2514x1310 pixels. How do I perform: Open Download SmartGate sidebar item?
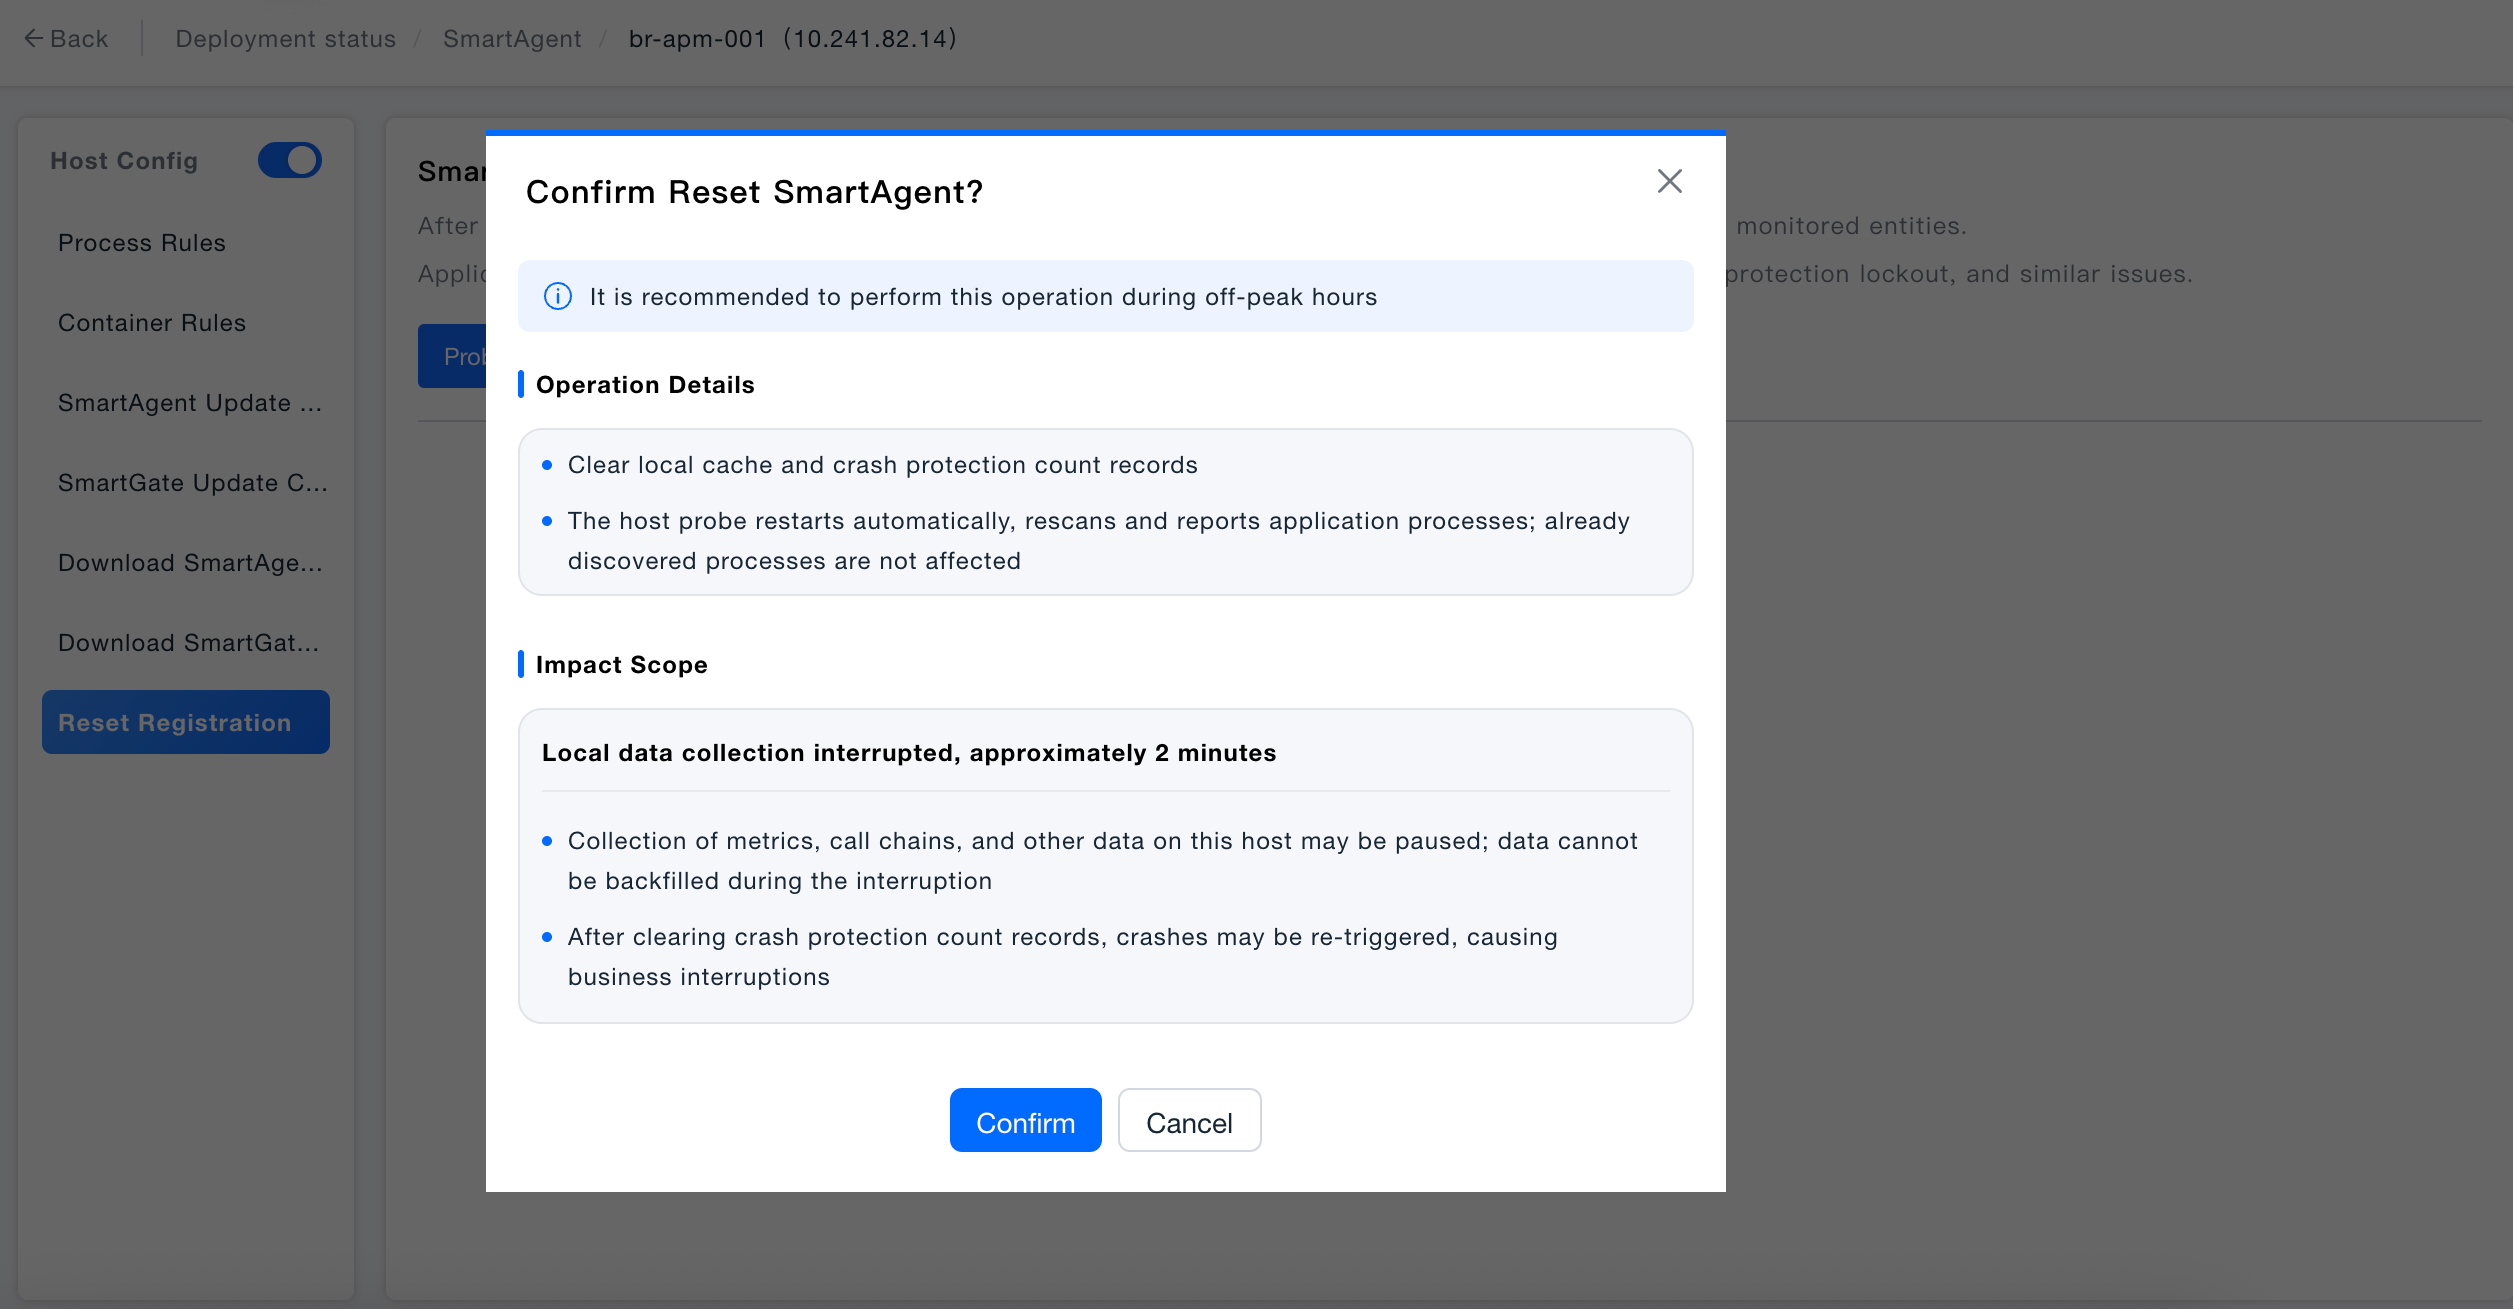tap(188, 643)
